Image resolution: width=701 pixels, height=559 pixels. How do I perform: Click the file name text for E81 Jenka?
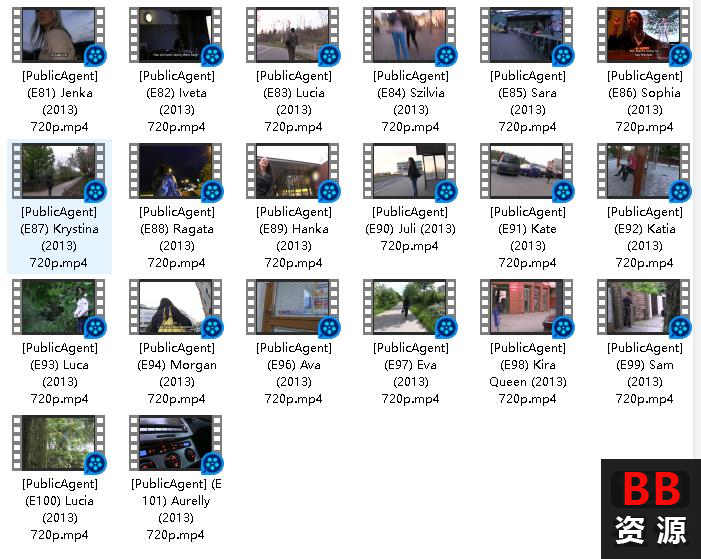tap(59, 101)
